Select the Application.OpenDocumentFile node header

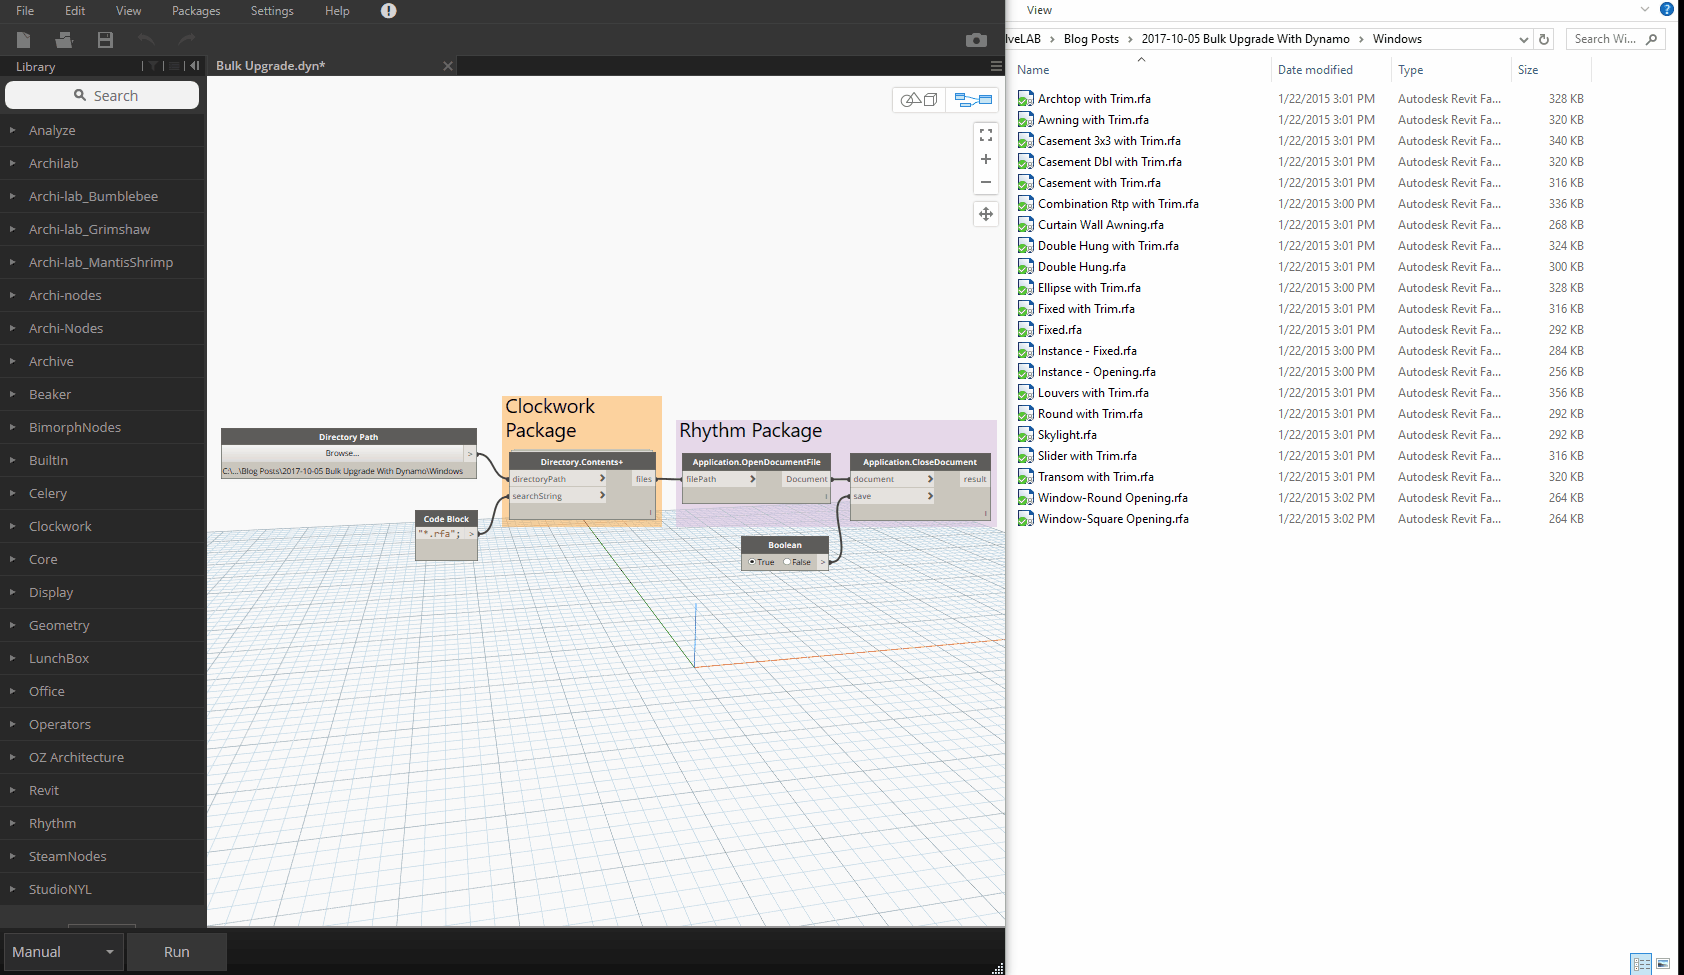[x=756, y=462]
